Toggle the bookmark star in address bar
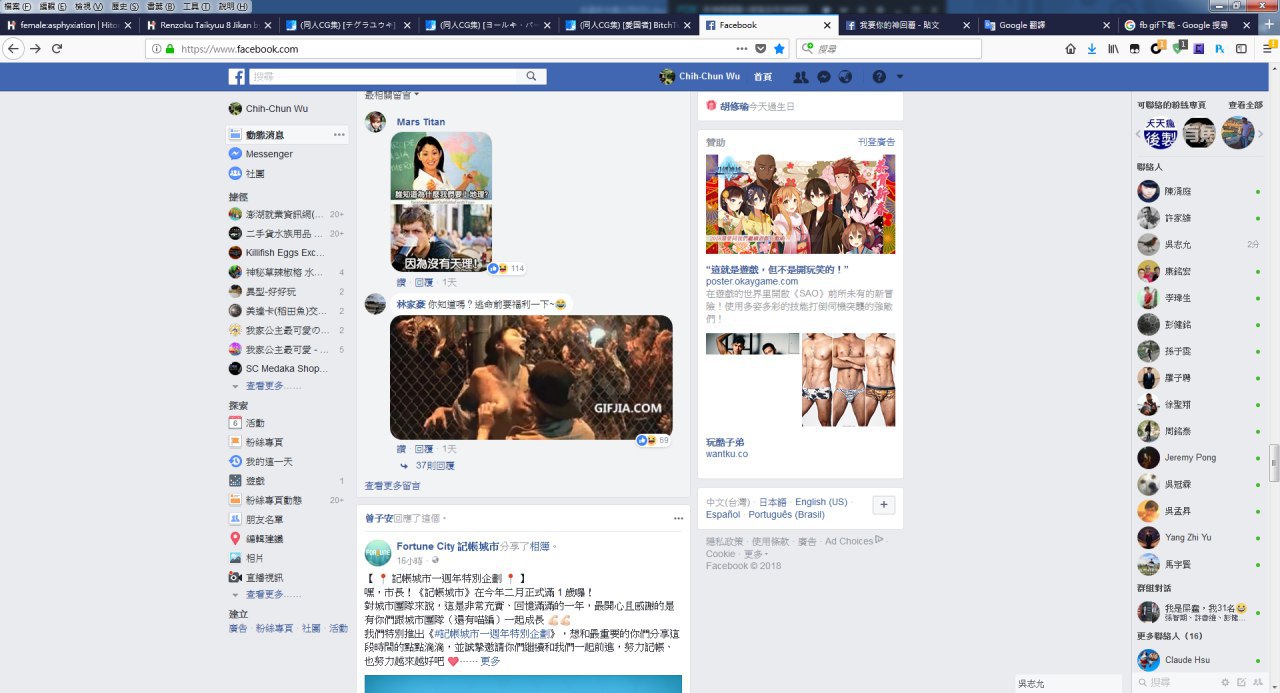The height and width of the screenshot is (693, 1280). tap(779, 48)
